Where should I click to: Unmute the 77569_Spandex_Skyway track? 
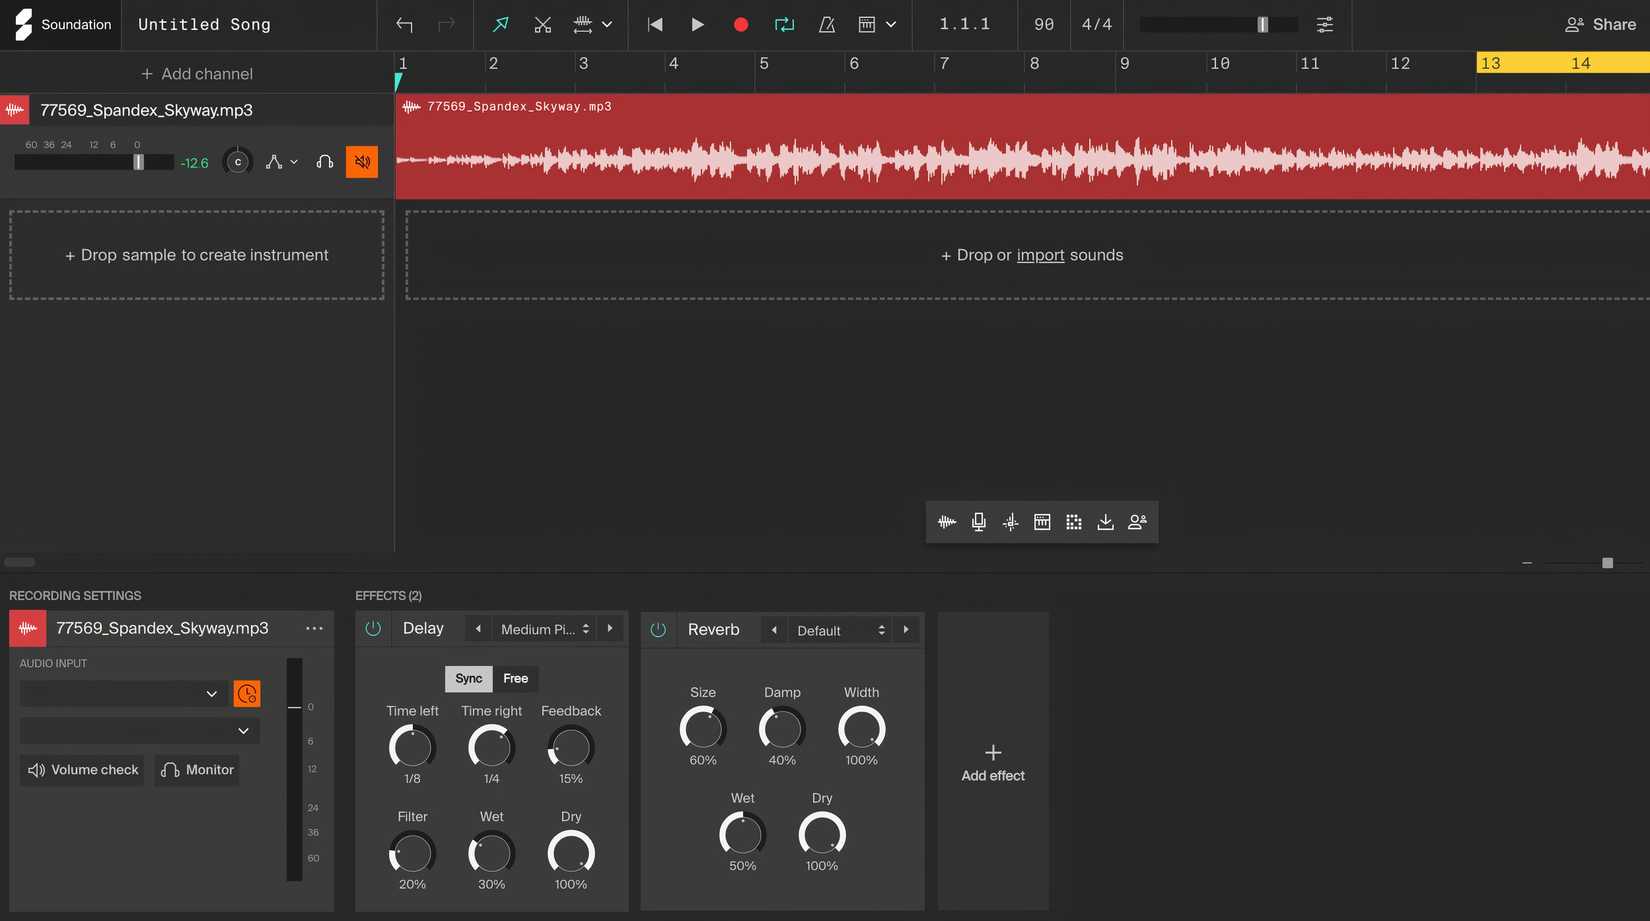click(x=362, y=162)
